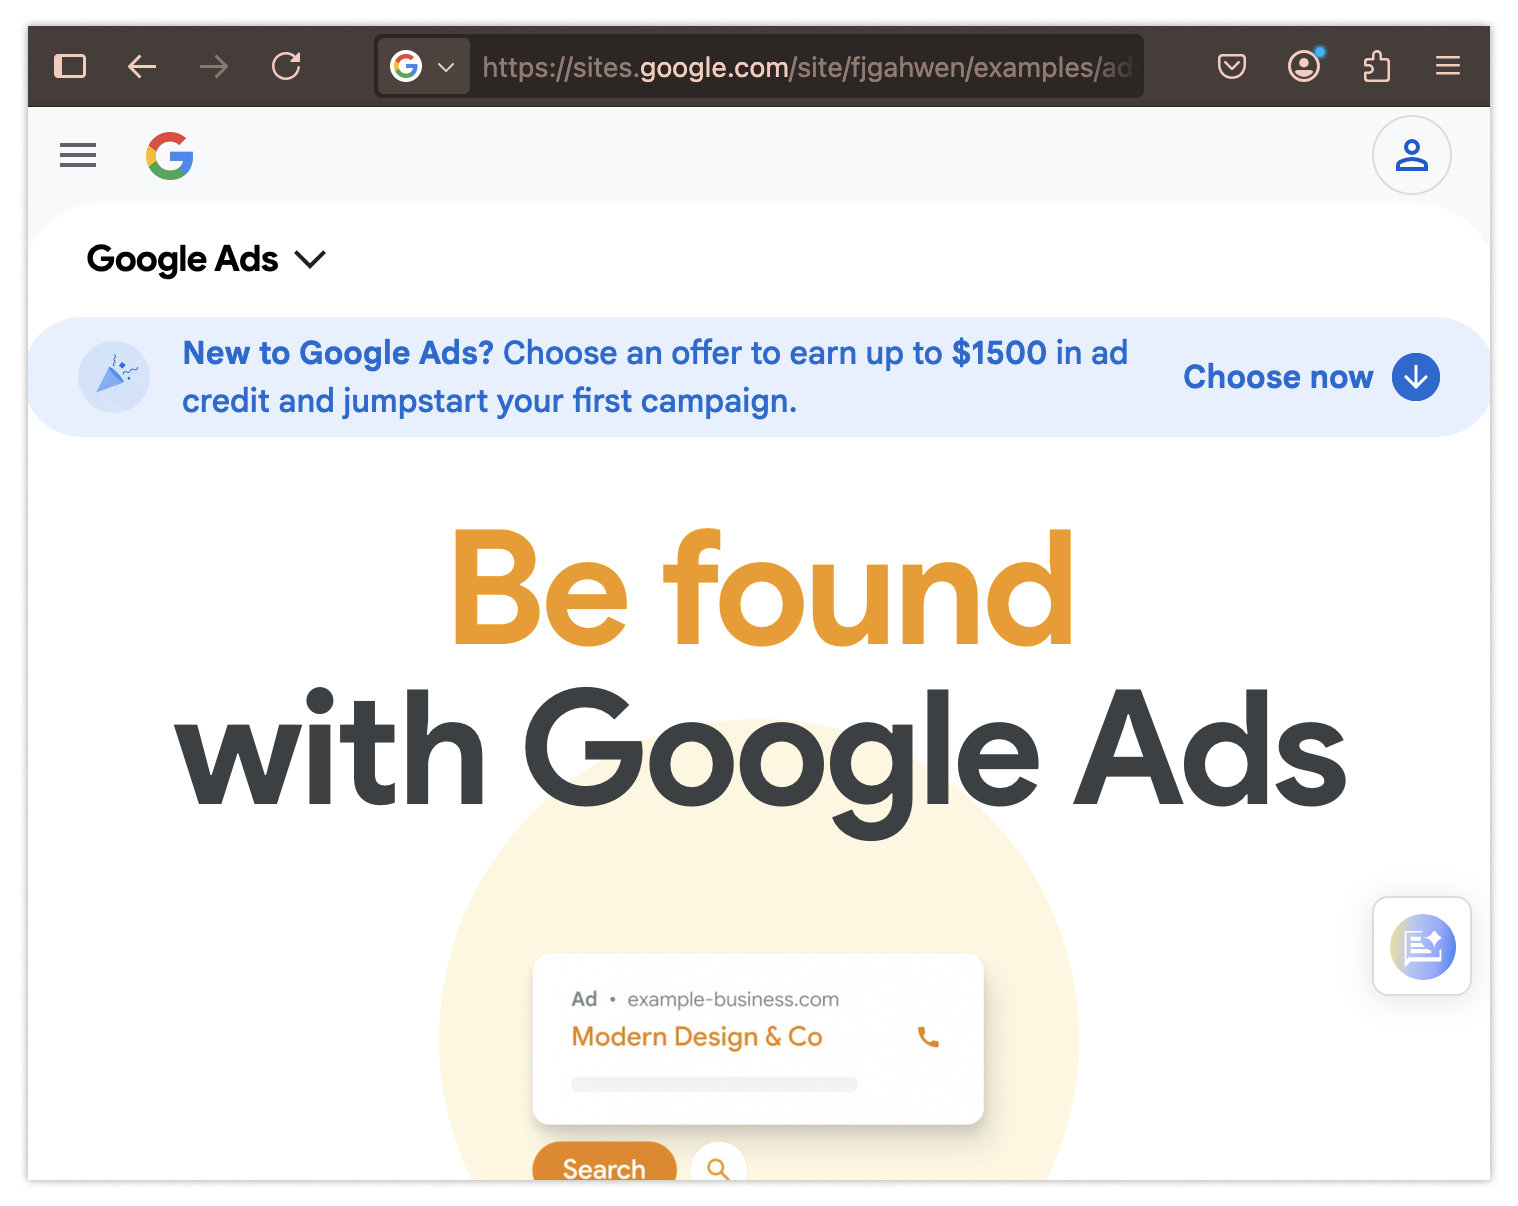This screenshot has width=1518, height=1206.
Task: Open the chat assistant floating button
Action: pos(1422,946)
